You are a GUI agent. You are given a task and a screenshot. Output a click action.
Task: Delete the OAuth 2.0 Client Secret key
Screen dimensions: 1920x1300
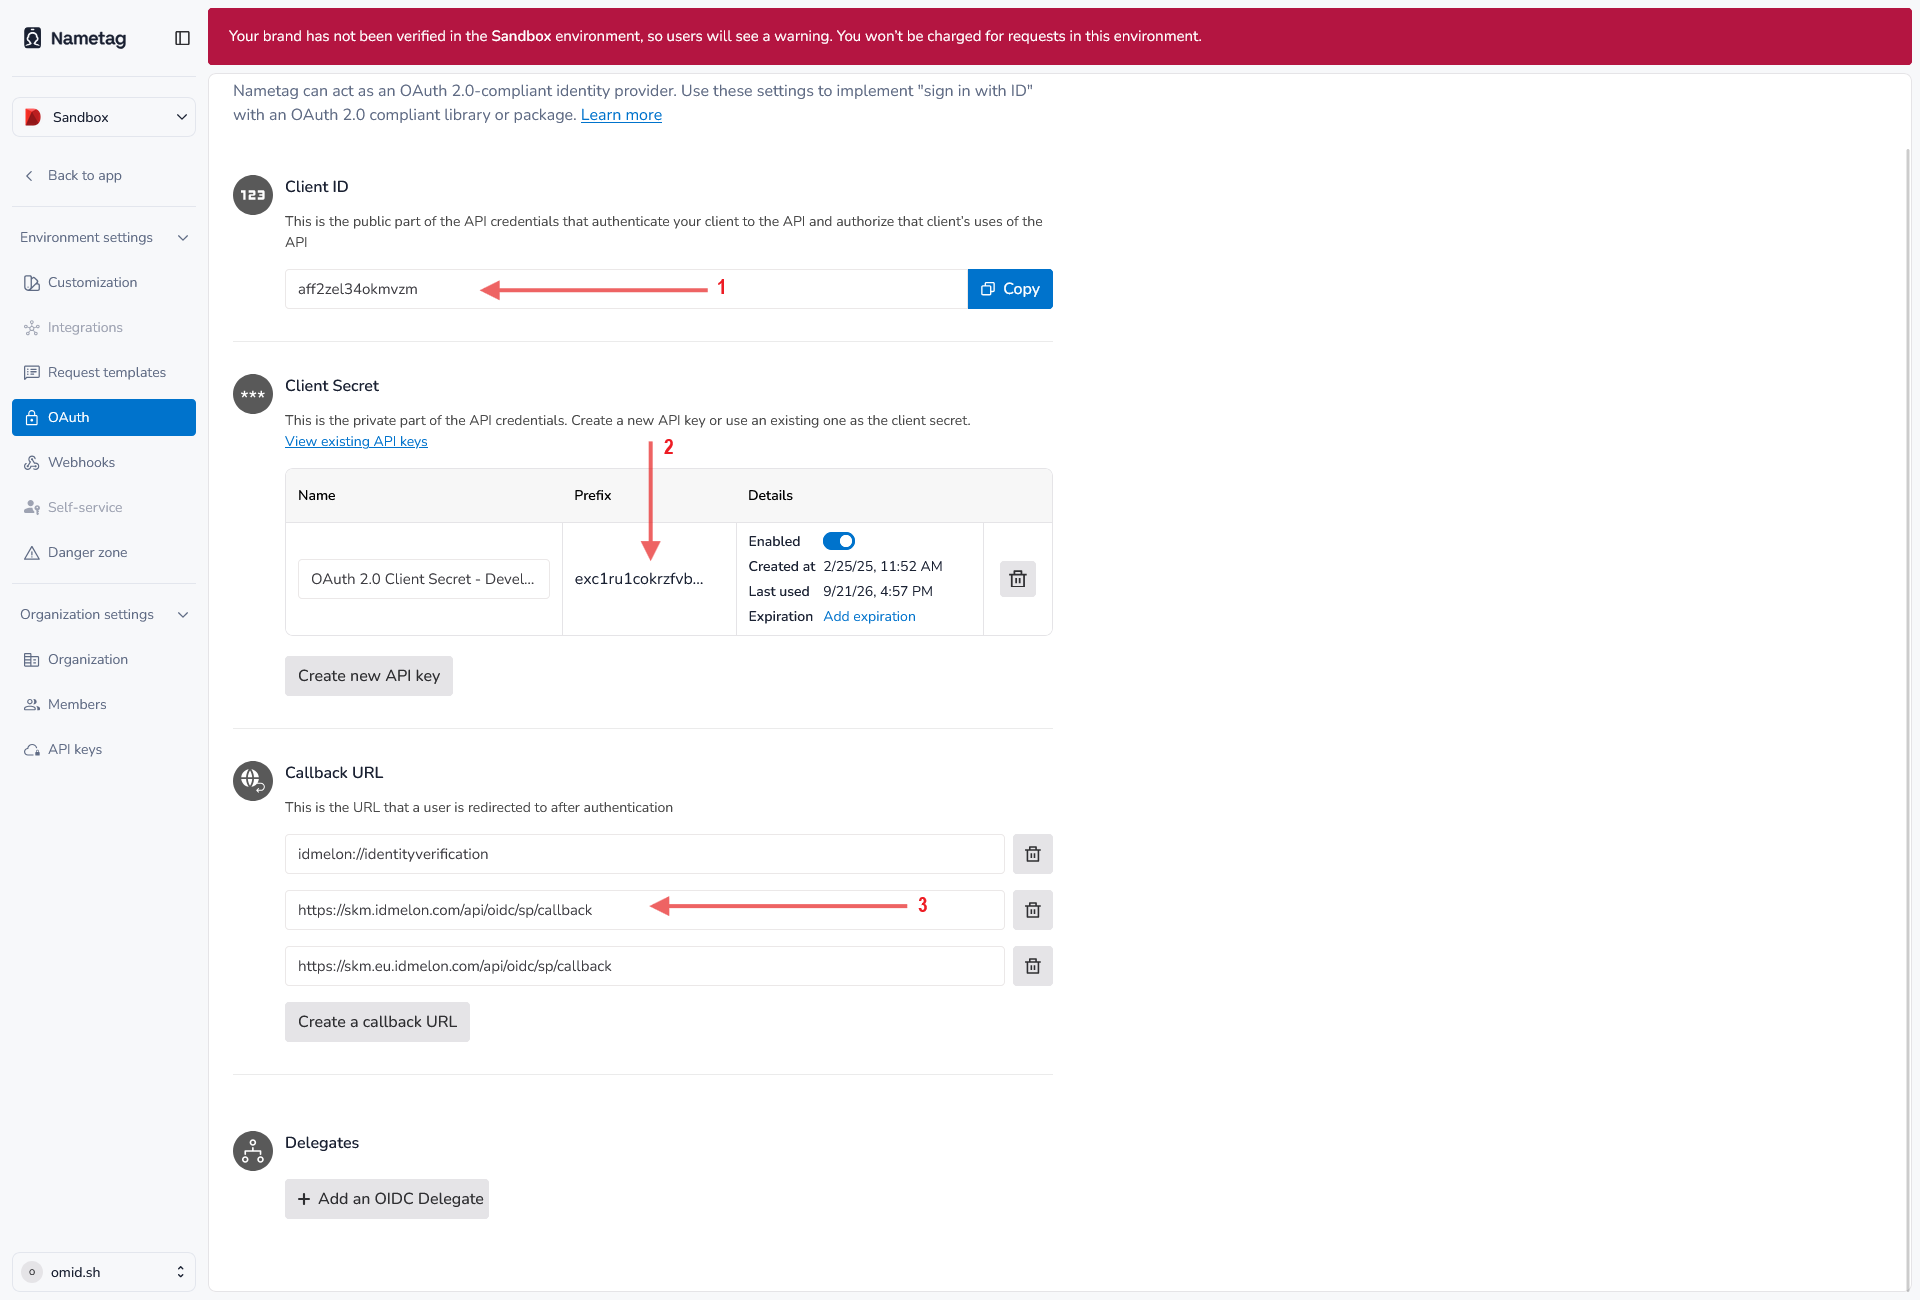pos(1018,579)
